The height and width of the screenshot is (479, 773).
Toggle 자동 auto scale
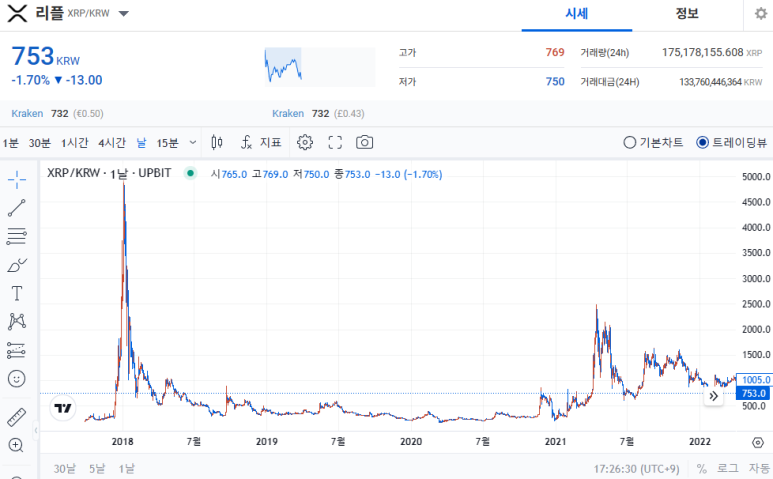(759, 468)
